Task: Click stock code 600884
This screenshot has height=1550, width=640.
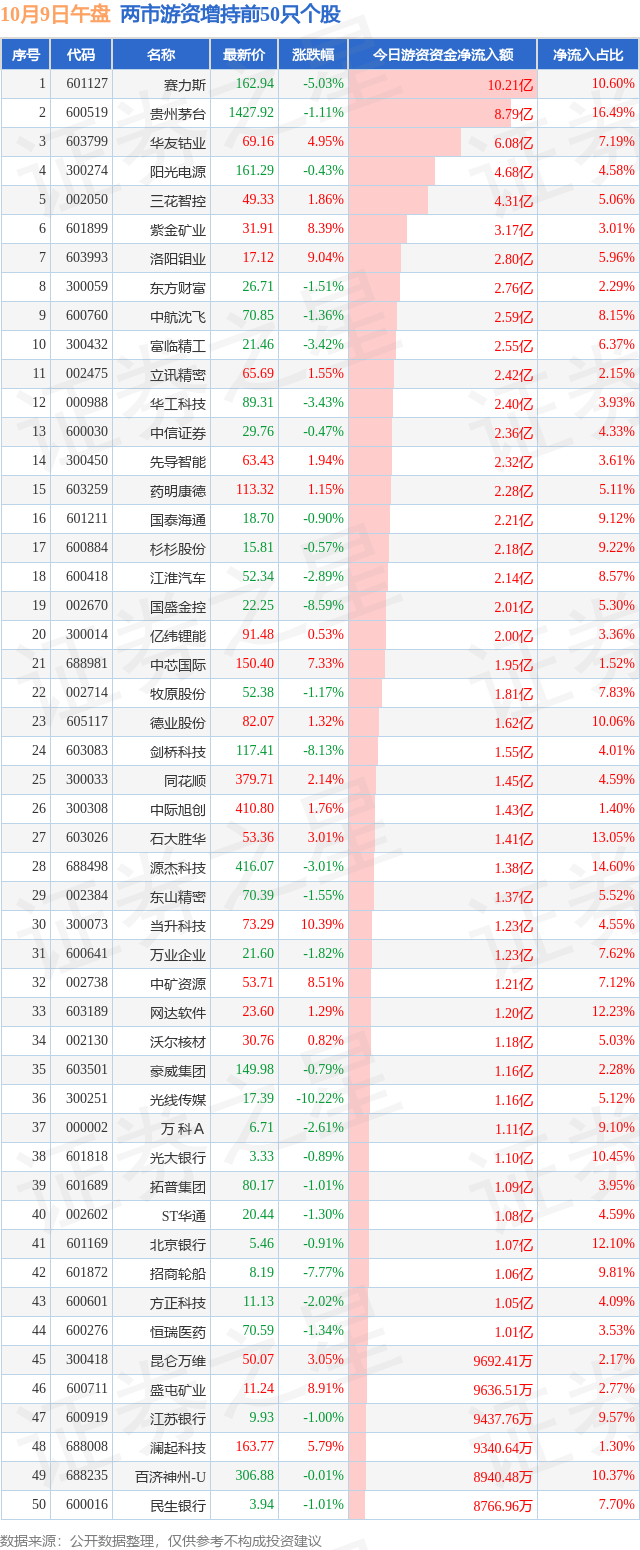Action: 87,548
